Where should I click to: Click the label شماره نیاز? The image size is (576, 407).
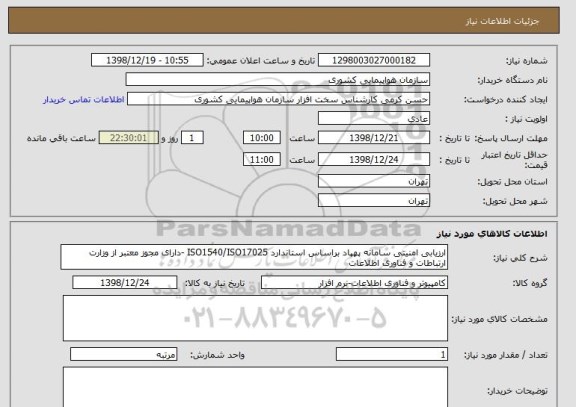click(x=527, y=61)
